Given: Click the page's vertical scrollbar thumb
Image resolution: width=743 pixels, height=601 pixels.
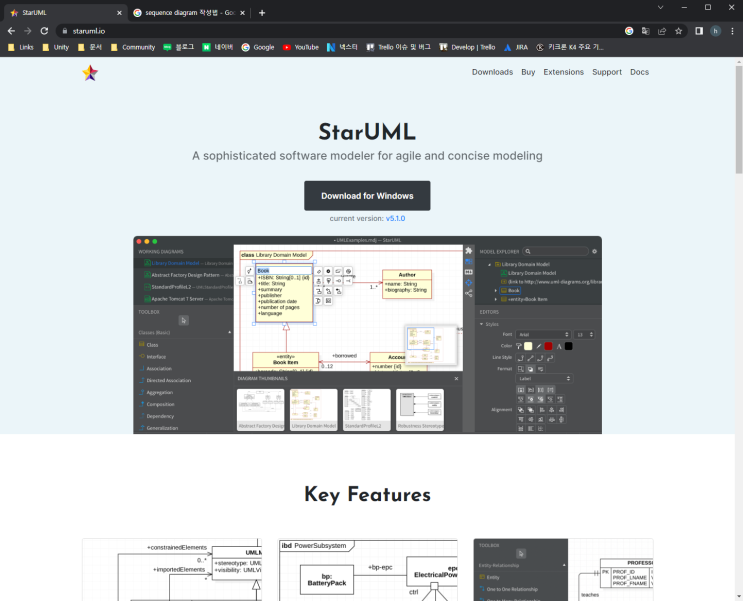Looking at the screenshot, I should pos(739,119).
